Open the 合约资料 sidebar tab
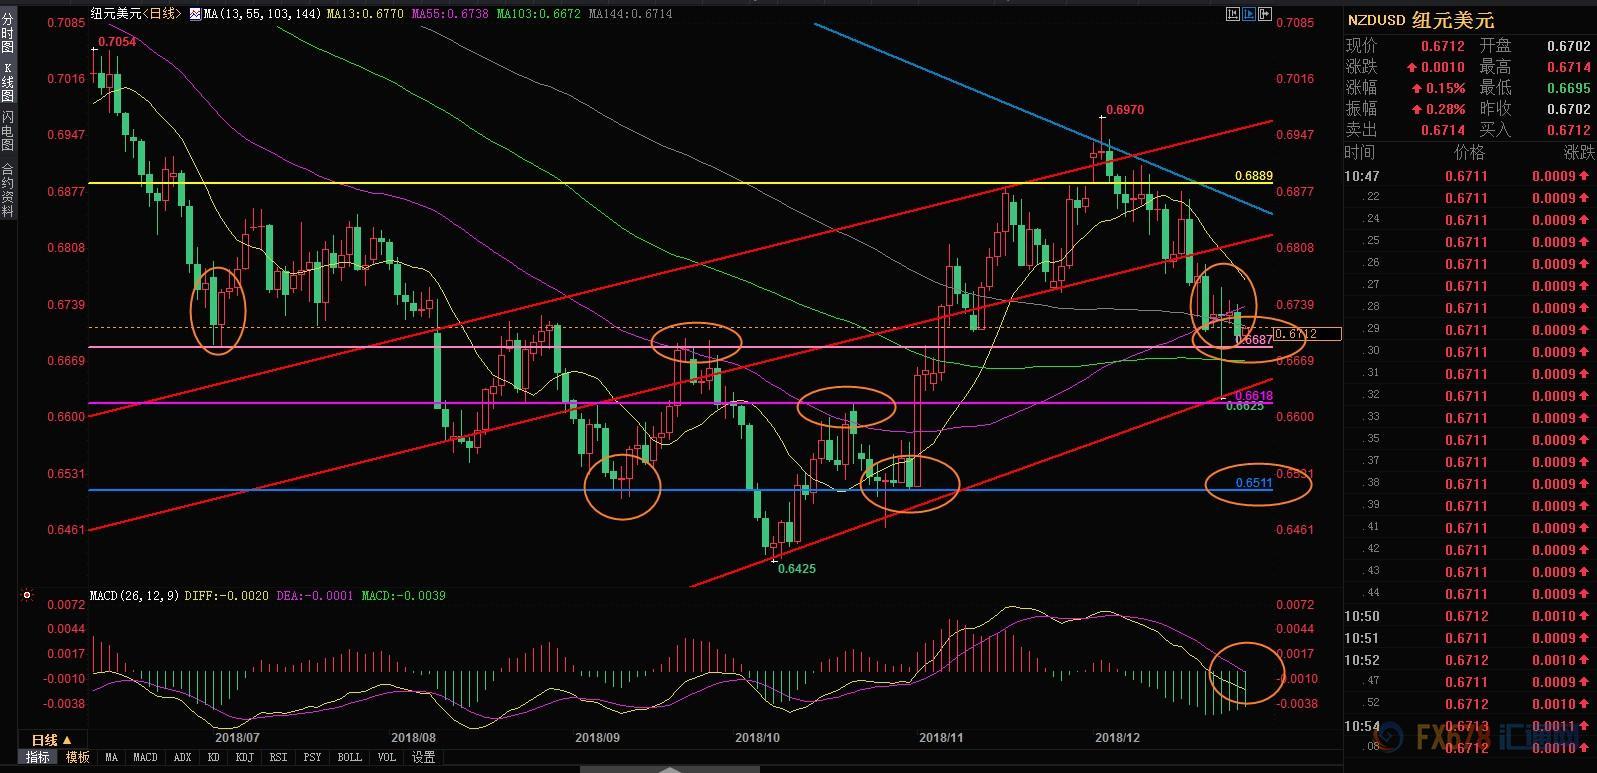The height and width of the screenshot is (773, 1597). coord(8,190)
